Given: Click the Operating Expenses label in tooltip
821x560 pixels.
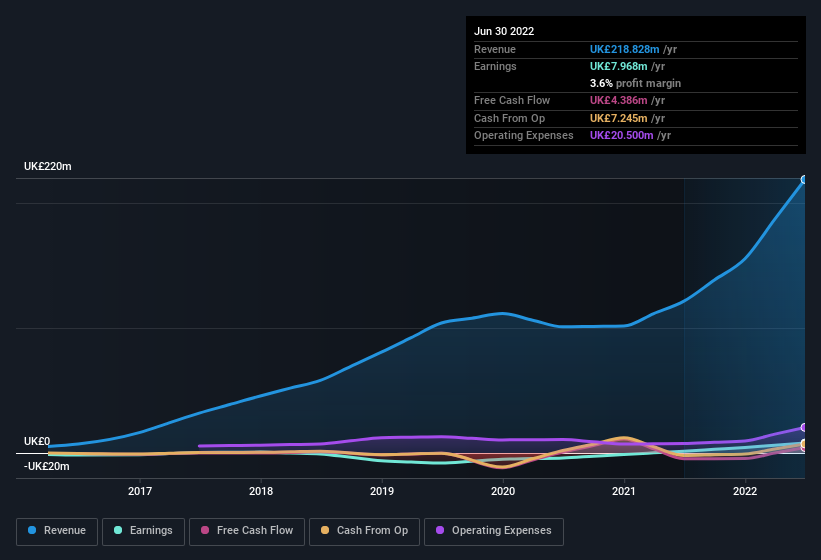Looking at the screenshot, I should (x=524, y=136).
